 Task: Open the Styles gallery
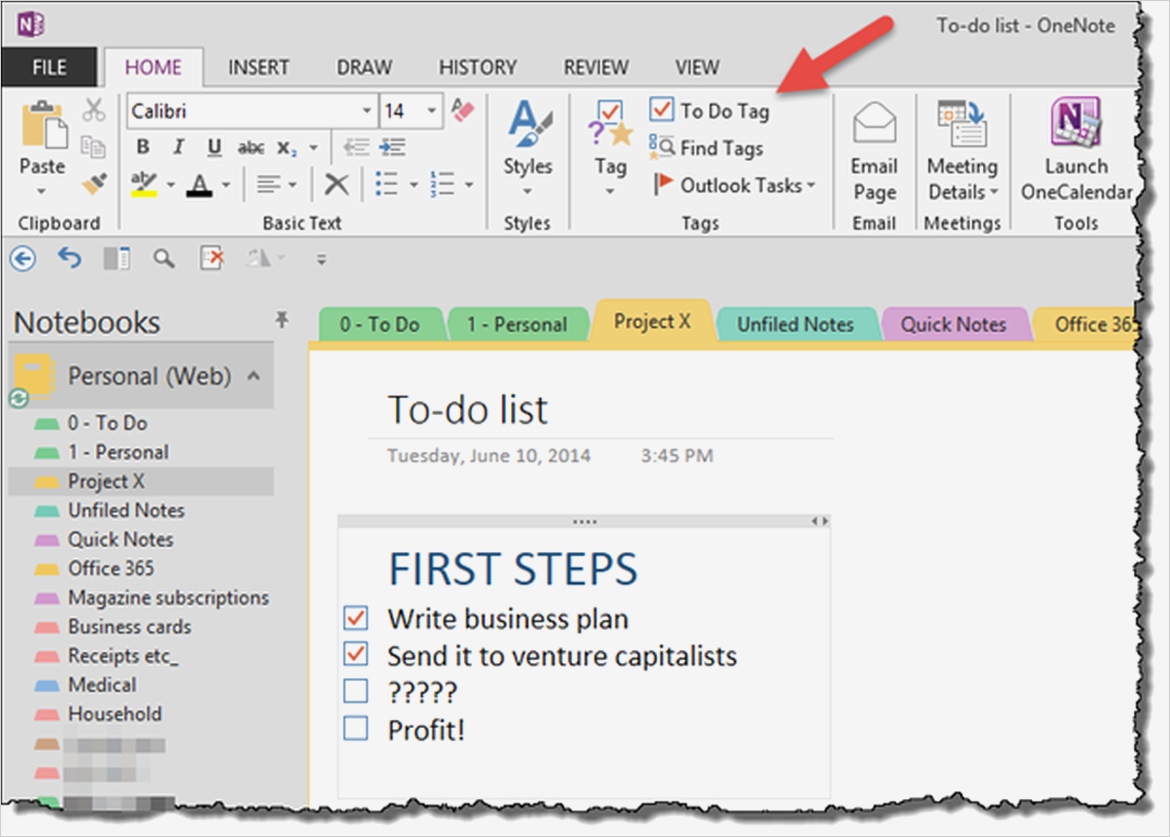click(x=528, y=148)
